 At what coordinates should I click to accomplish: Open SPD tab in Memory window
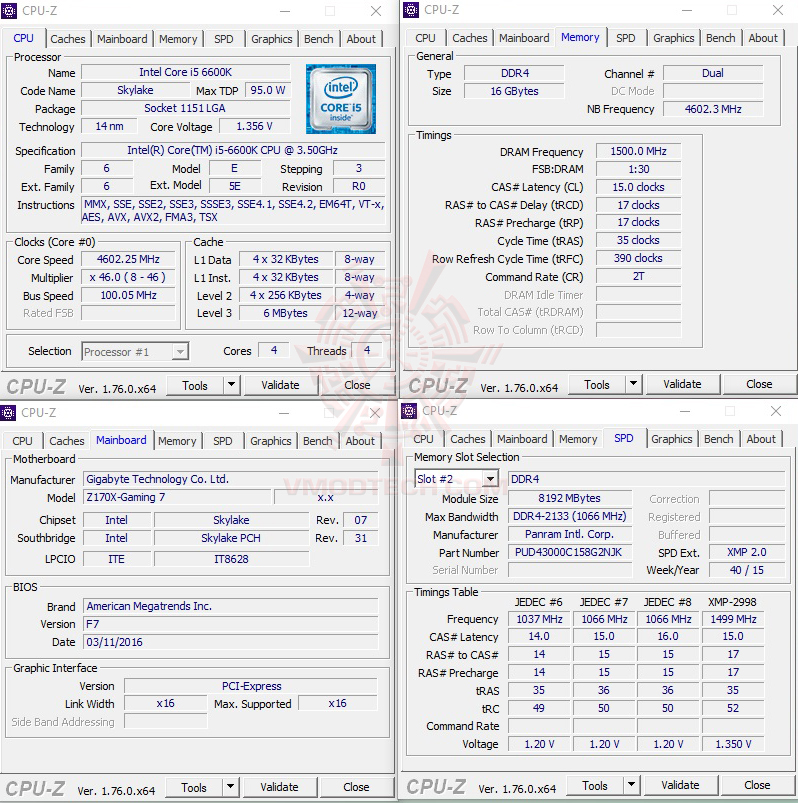click(x=625, y=38)
